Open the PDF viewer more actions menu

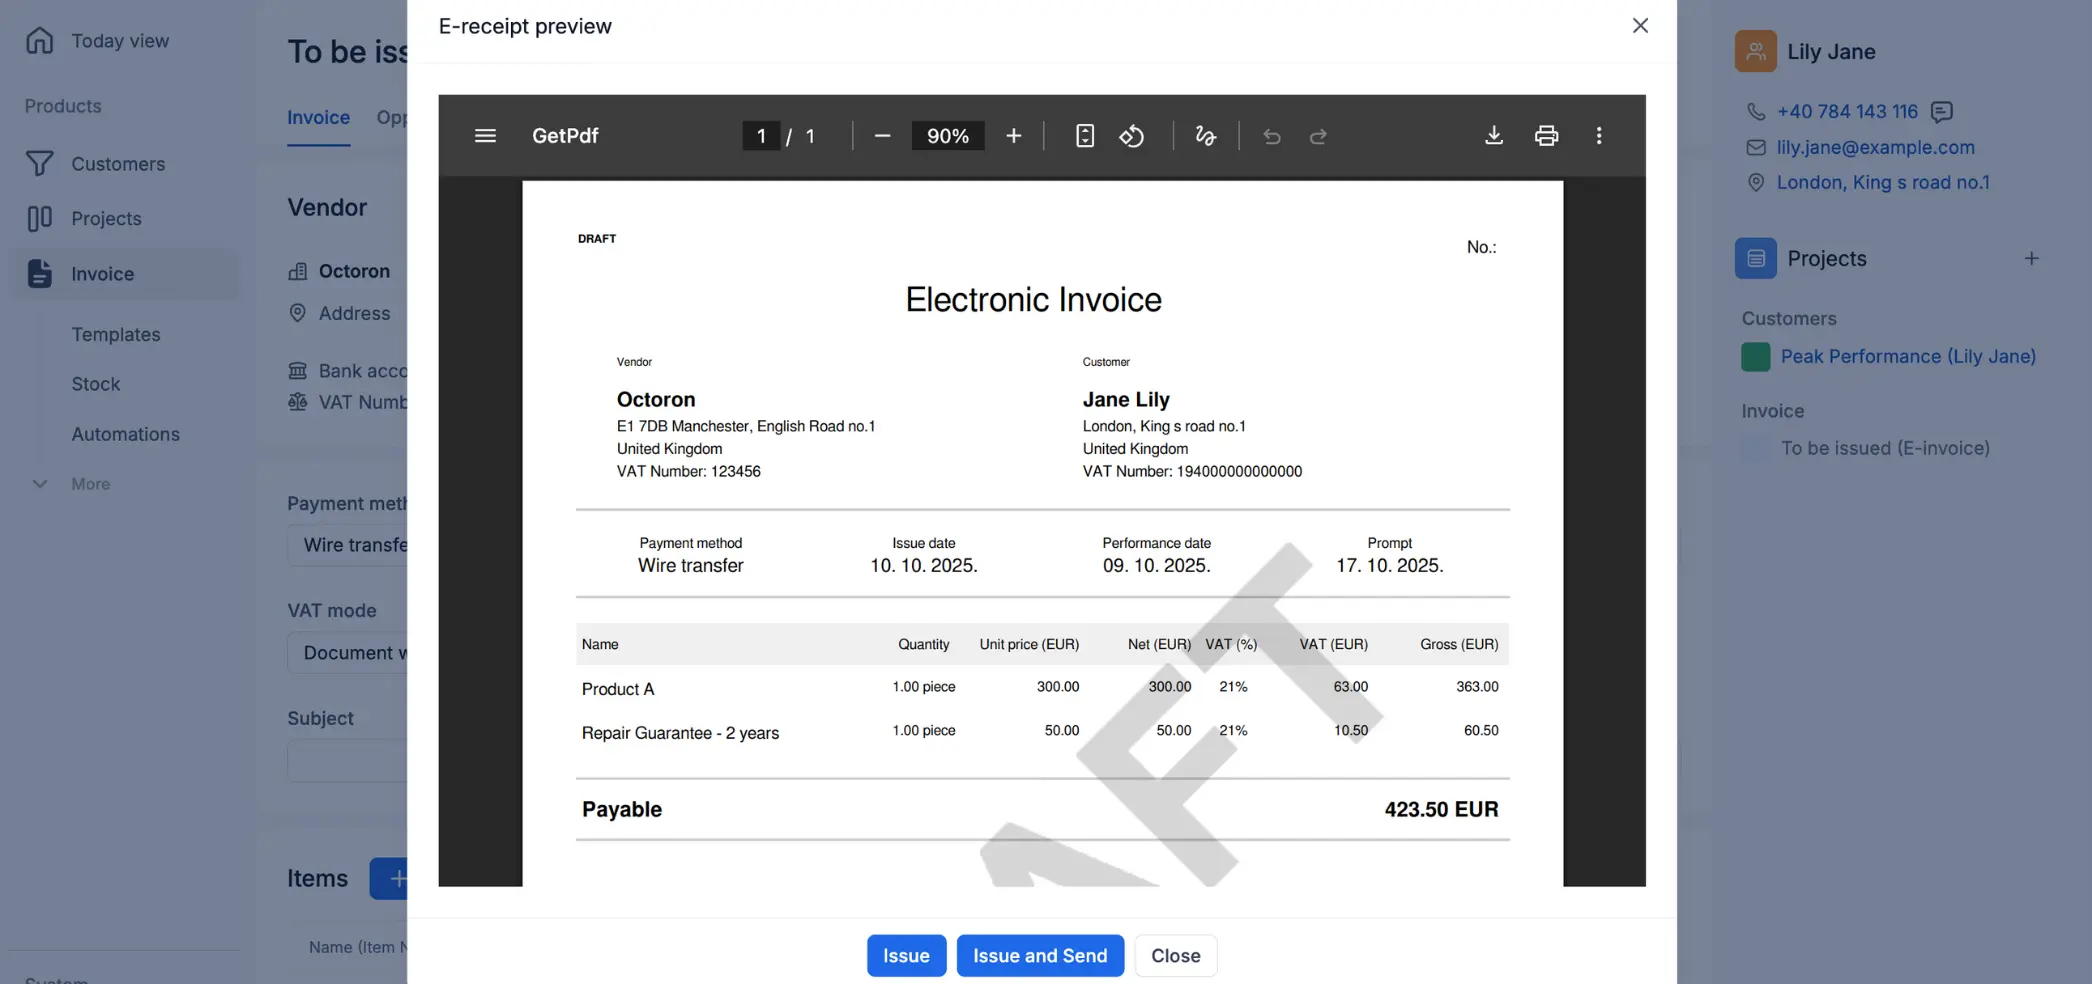[x=1598, y=136]
